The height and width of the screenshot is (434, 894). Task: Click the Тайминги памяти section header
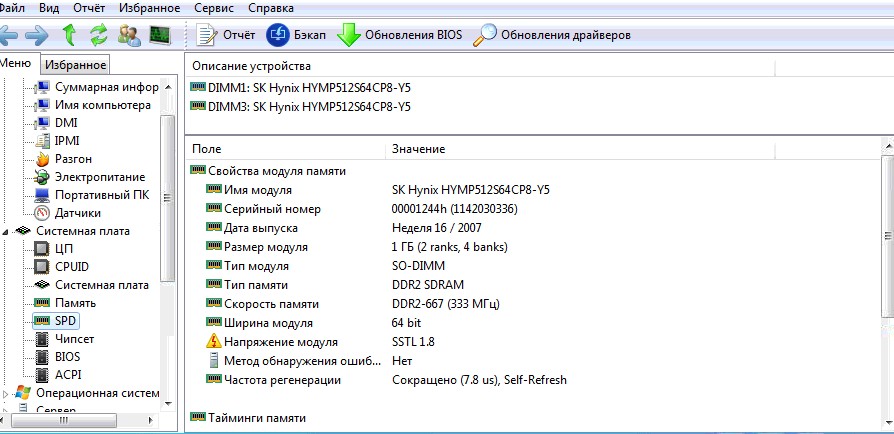pos(248,418)
